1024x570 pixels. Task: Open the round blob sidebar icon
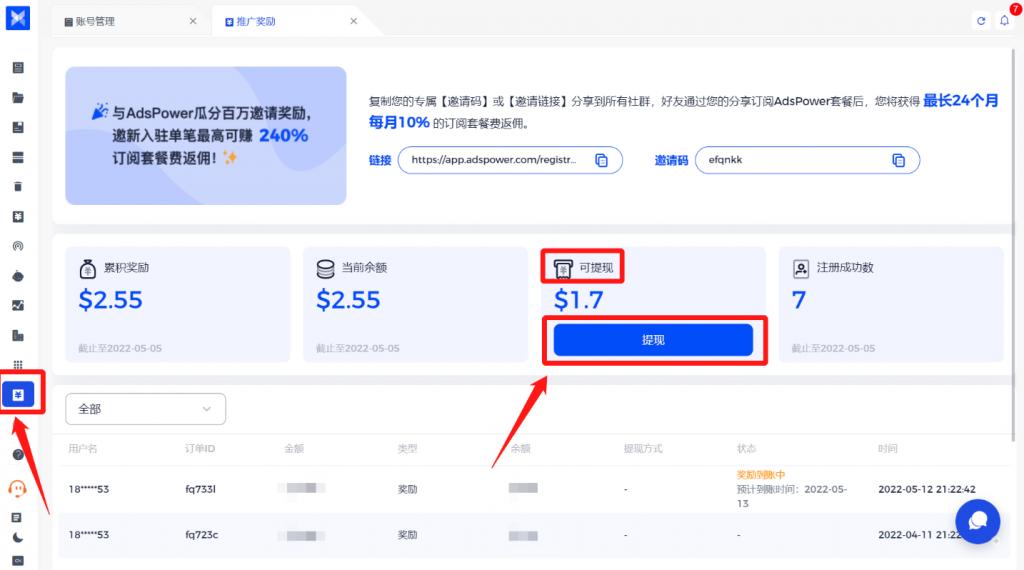[18, 276]
